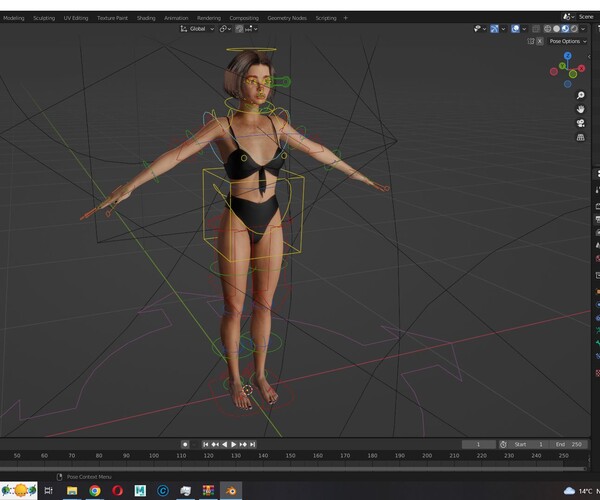Open WinRAR from the taskbar
Screen dimensions: 600x500
pyautogui.click(x=209, y=490)
